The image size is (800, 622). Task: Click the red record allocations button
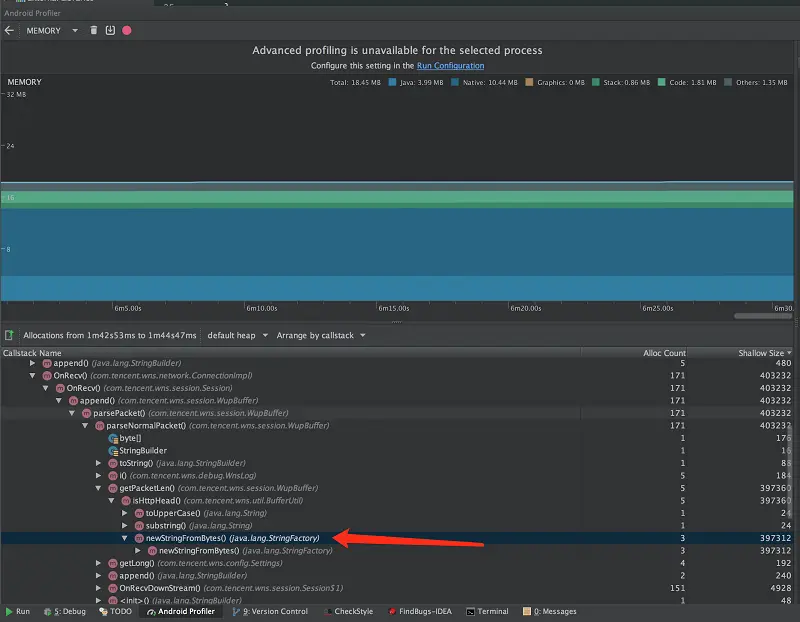126,31
